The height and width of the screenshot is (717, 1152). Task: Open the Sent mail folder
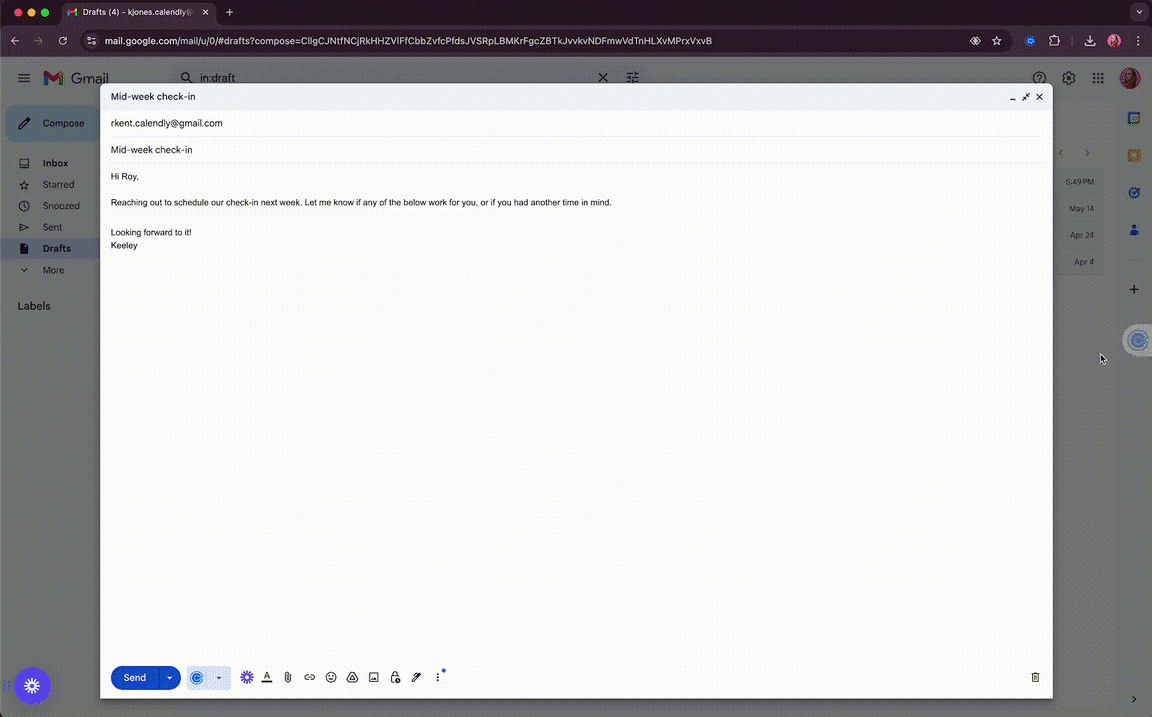[52, 227]
